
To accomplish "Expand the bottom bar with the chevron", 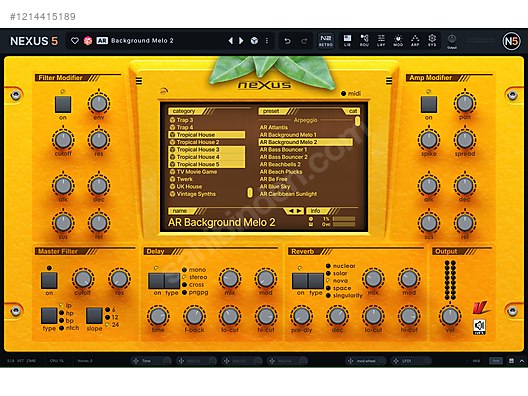I will point(522,361).
